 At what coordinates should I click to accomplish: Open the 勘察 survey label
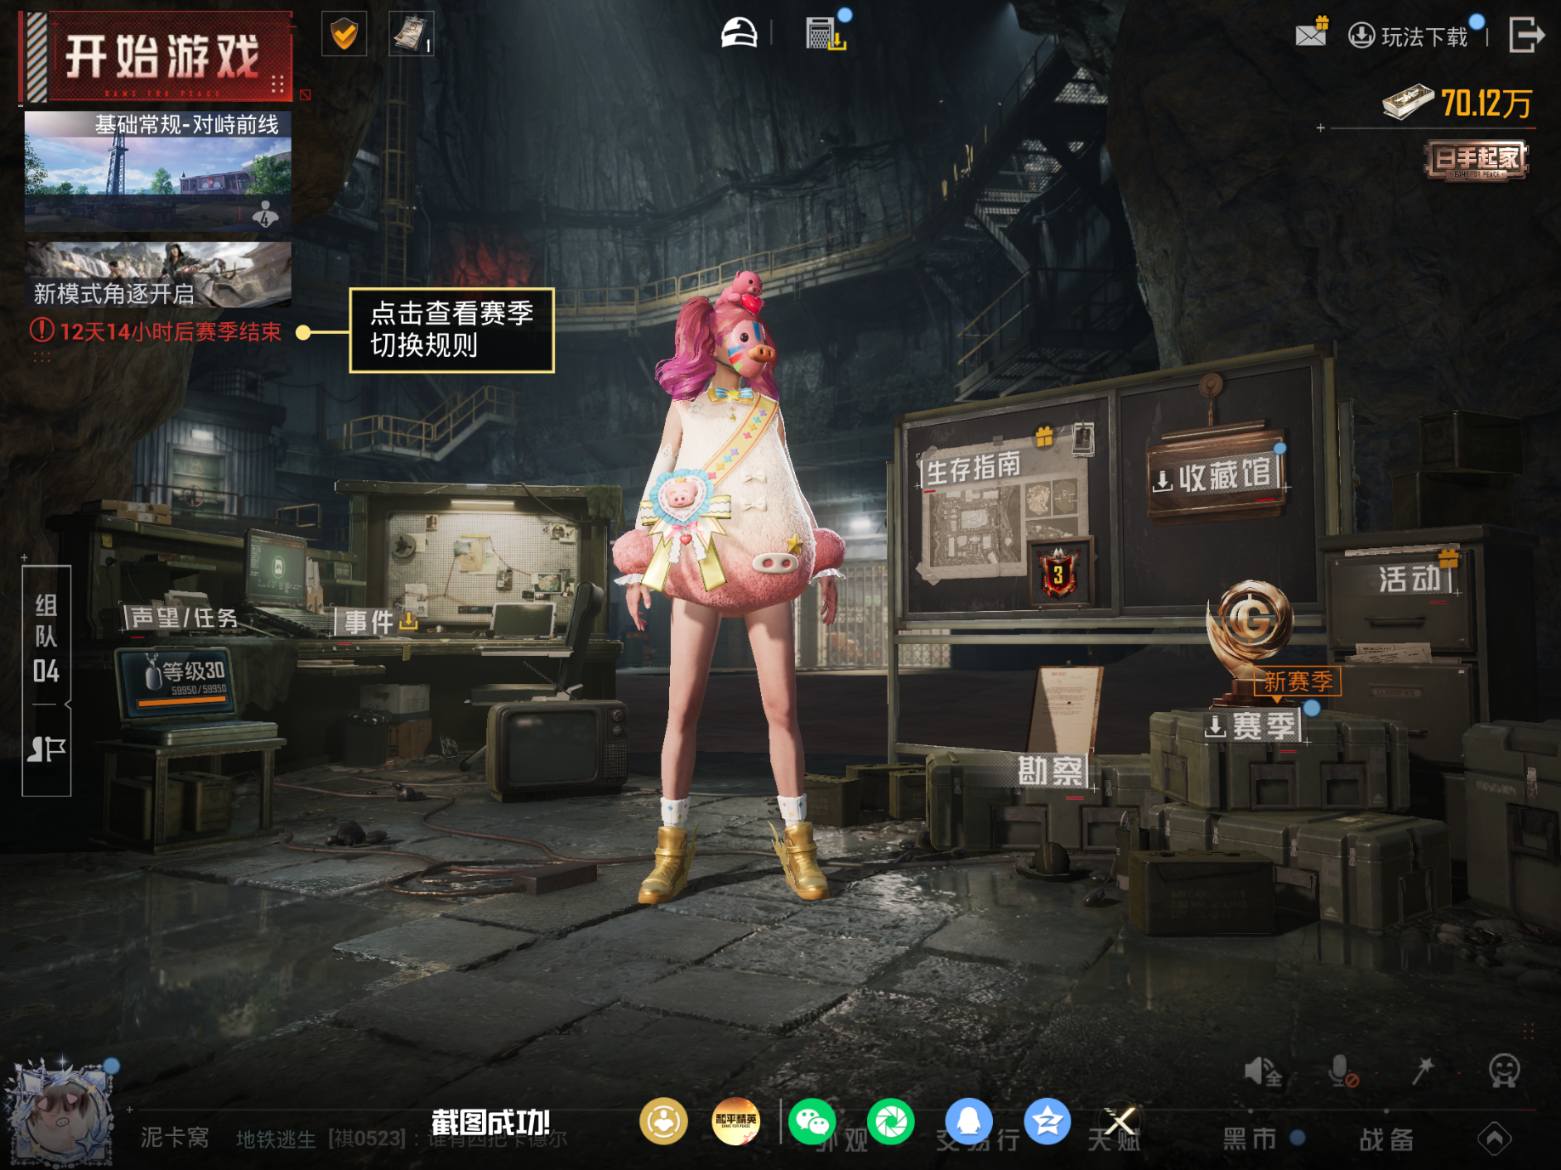click(1049, 771)
